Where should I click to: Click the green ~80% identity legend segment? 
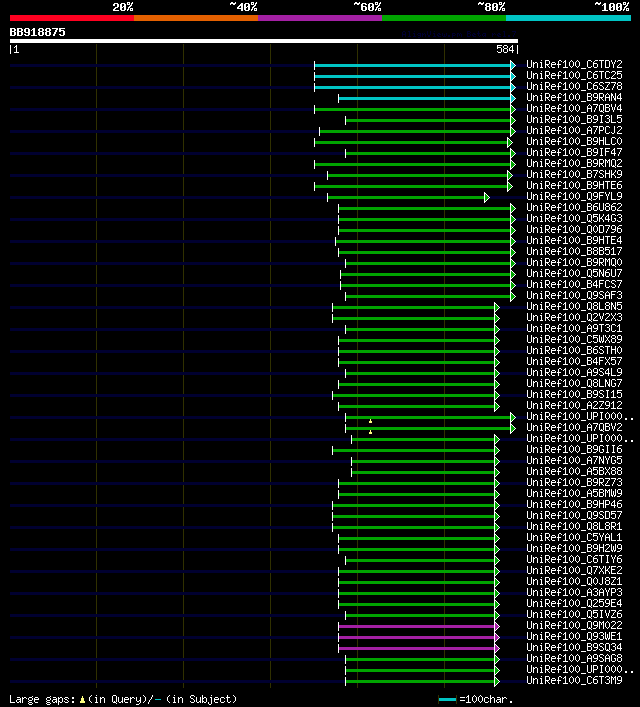point(444,18)
